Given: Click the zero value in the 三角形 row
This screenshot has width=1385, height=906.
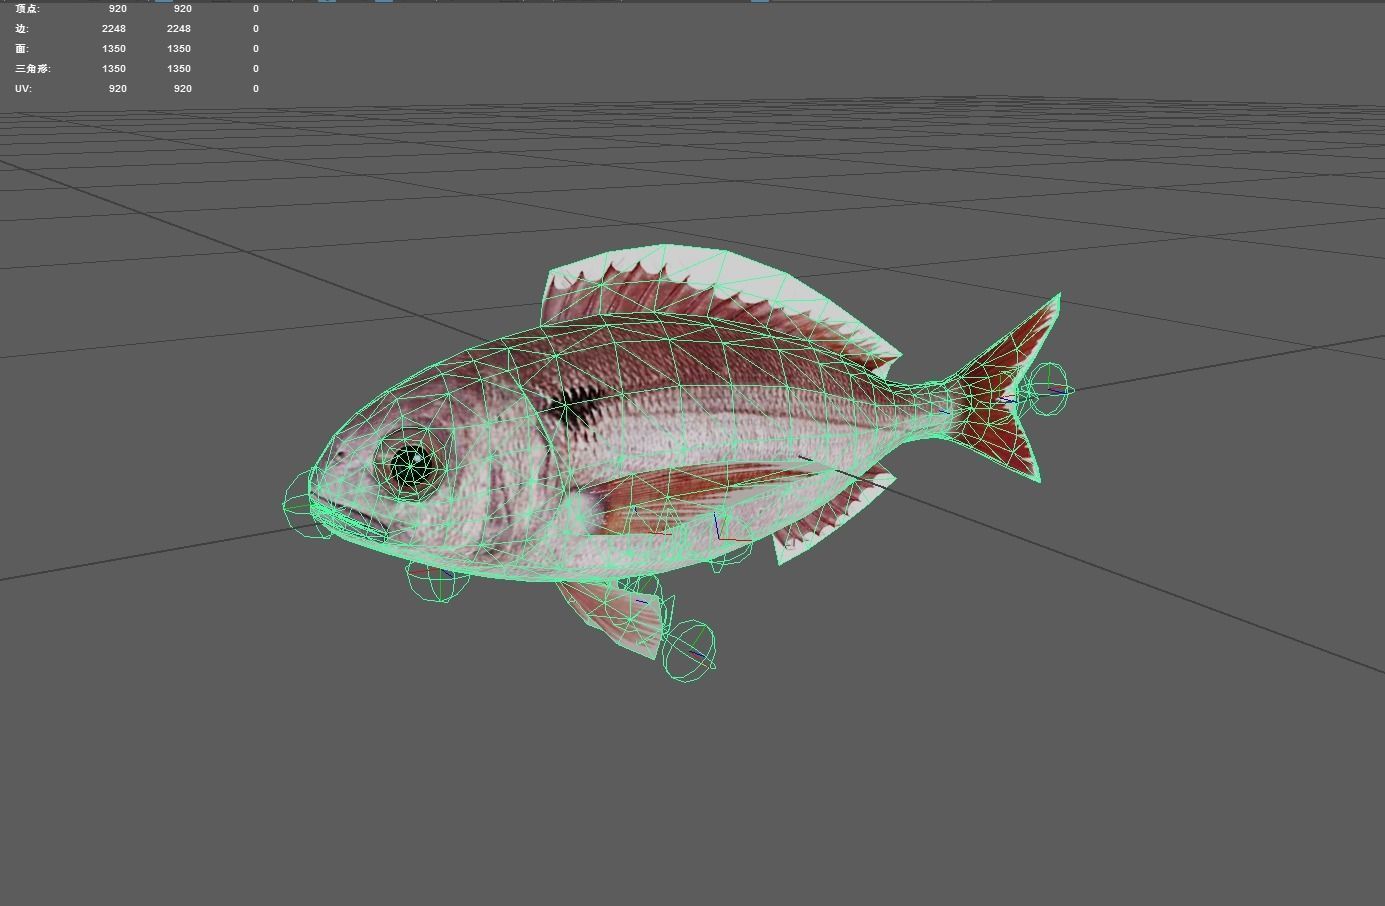Looking at the screenshot, I should [x=256, y=69].
